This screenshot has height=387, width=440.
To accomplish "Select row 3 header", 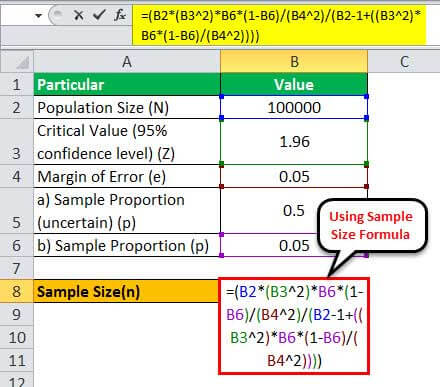I will [16, 142].
